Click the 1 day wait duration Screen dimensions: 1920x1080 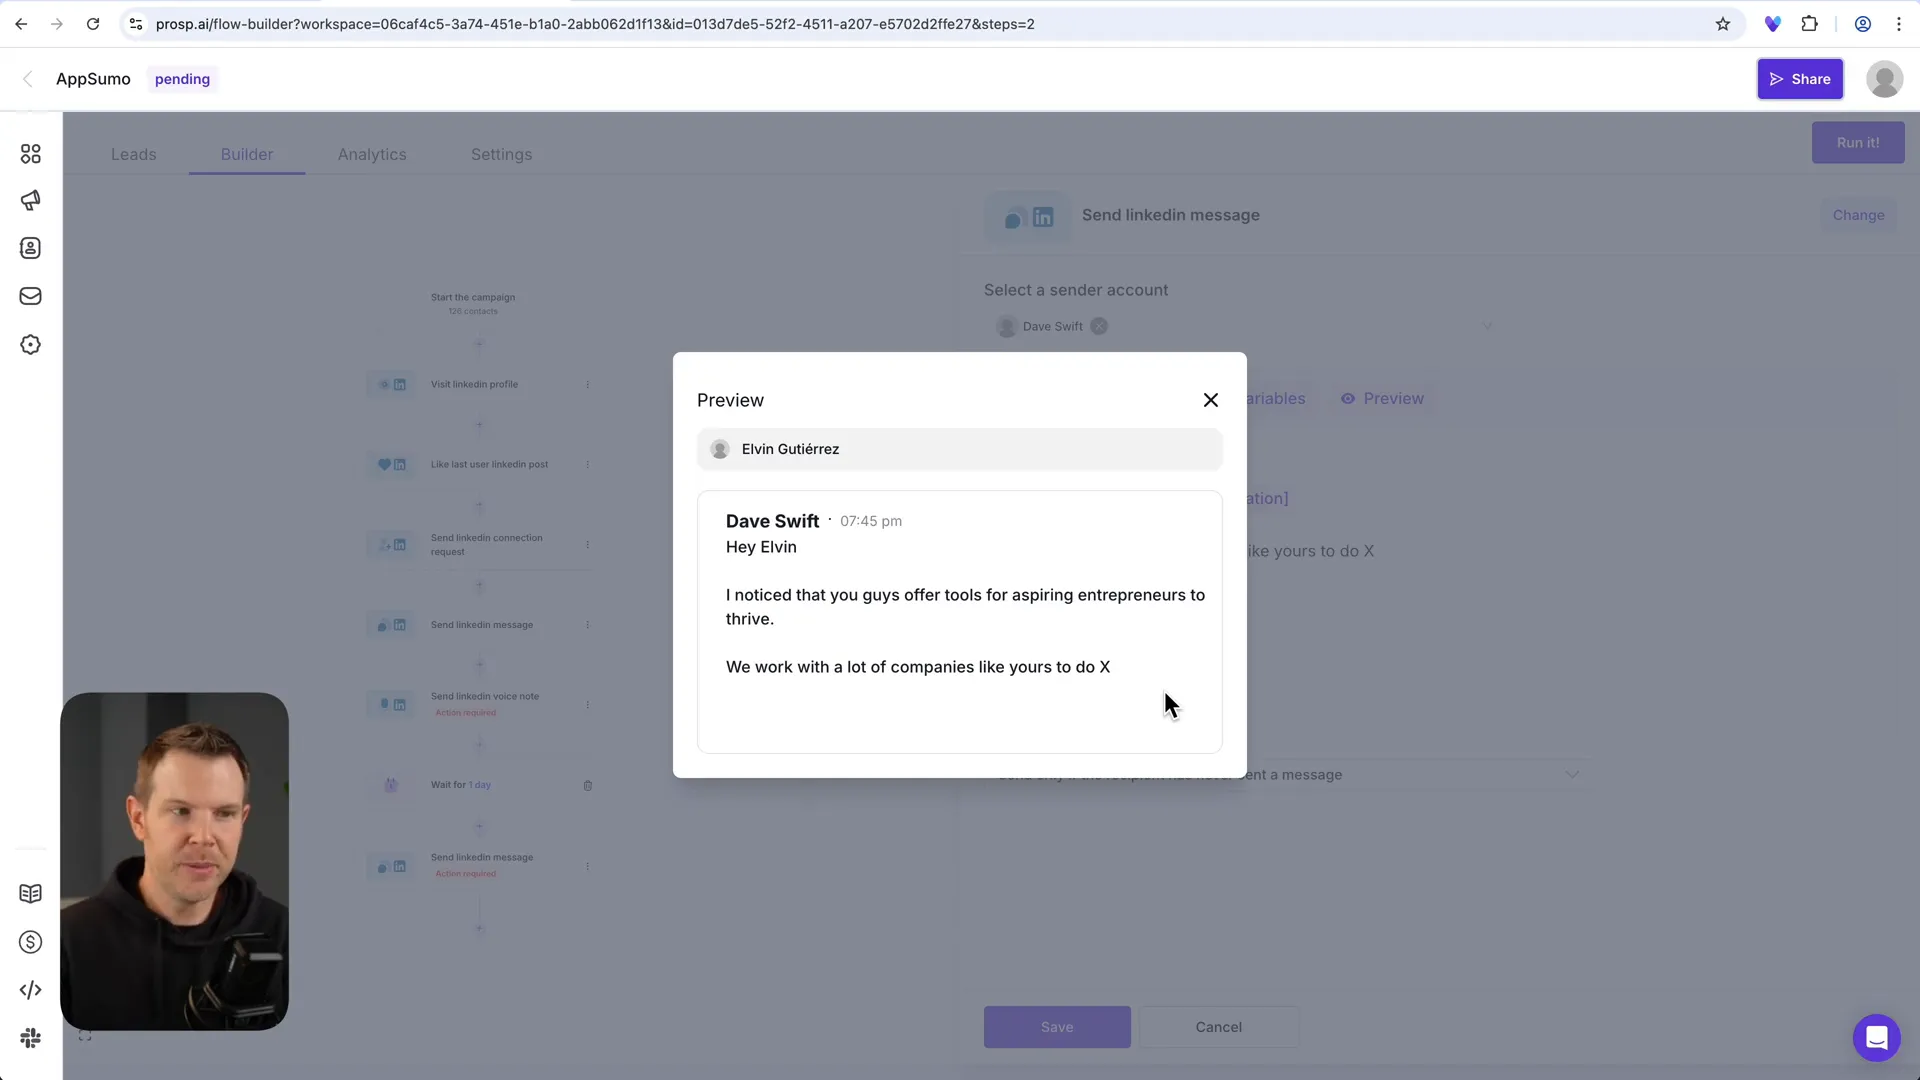[x=480, y=785]
